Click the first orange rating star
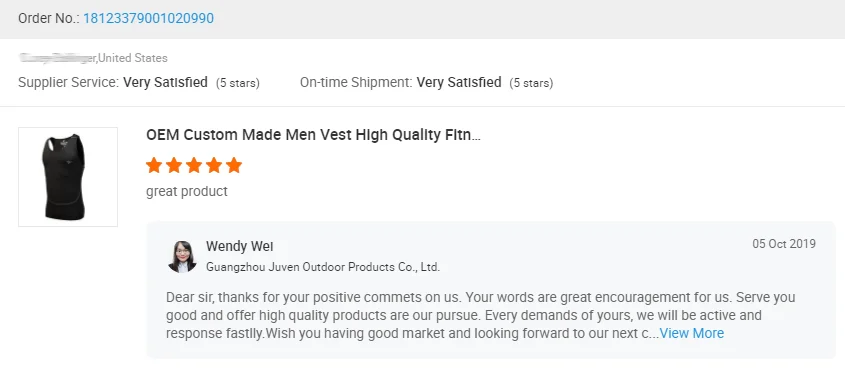This screenshot has width=845, height=375. tap(154, 165)
